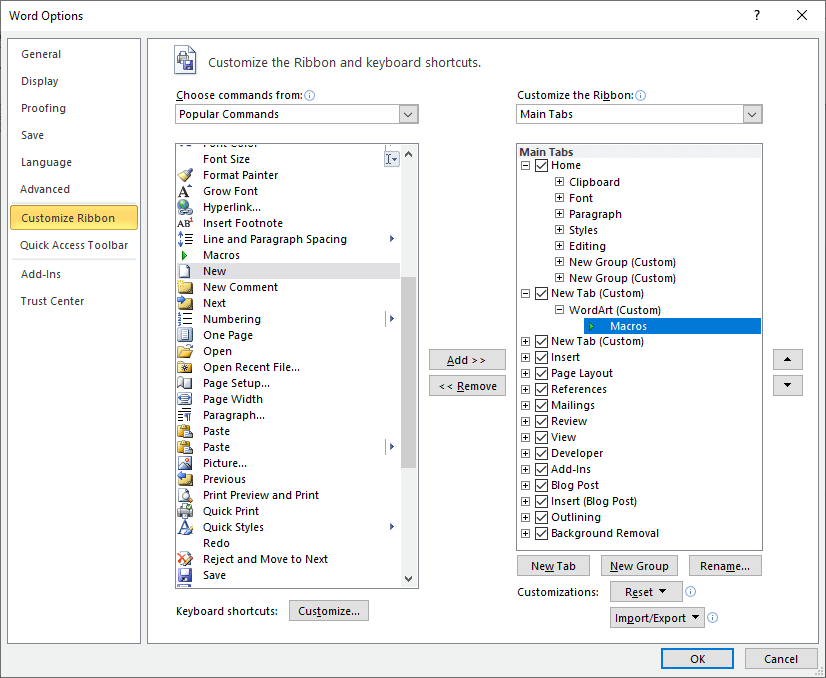The width and height of the screenshot is (826, 678).
Task: Click the New Comment icon
Action: 185,287
